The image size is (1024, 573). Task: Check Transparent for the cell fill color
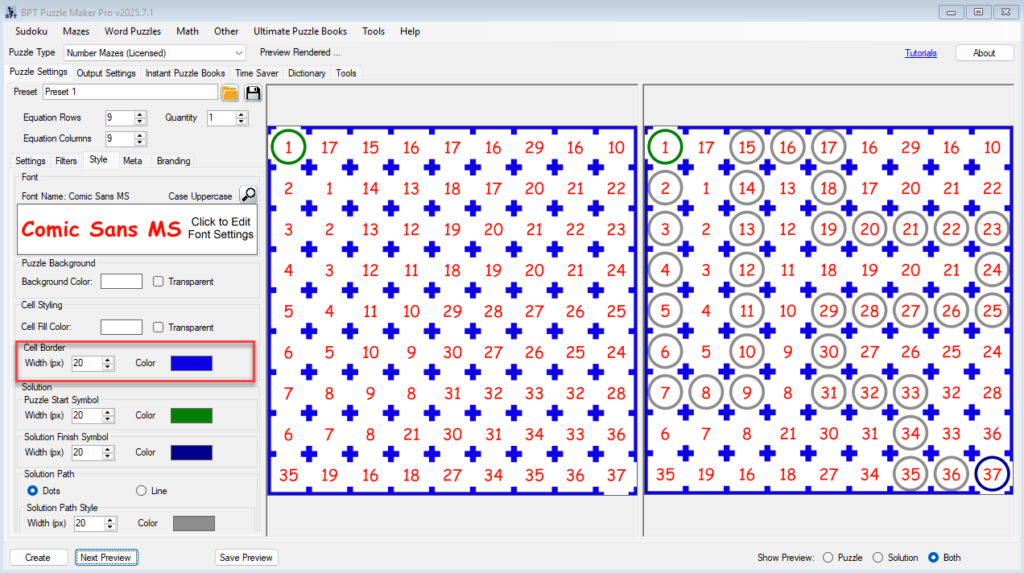[159, 328]
